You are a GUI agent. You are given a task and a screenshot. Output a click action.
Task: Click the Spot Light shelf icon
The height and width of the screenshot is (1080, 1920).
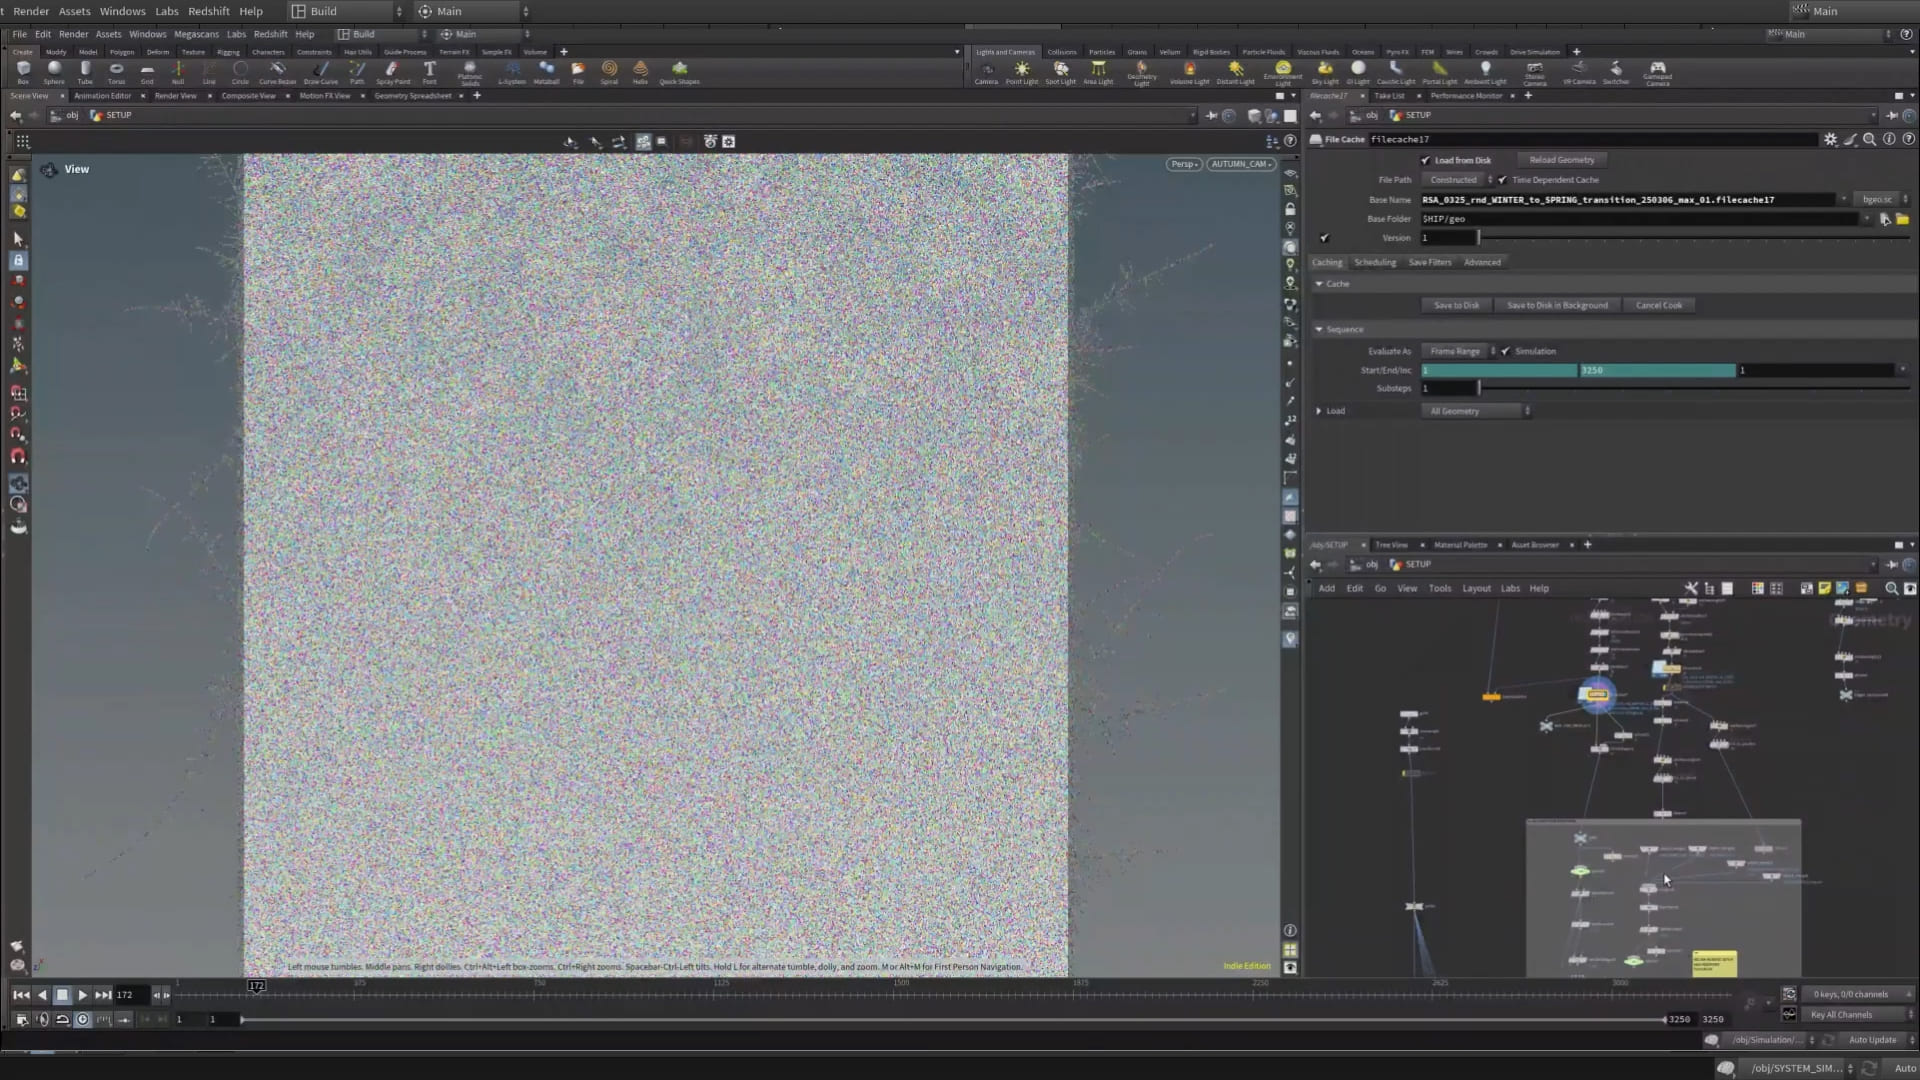(x=1060, y=70)
